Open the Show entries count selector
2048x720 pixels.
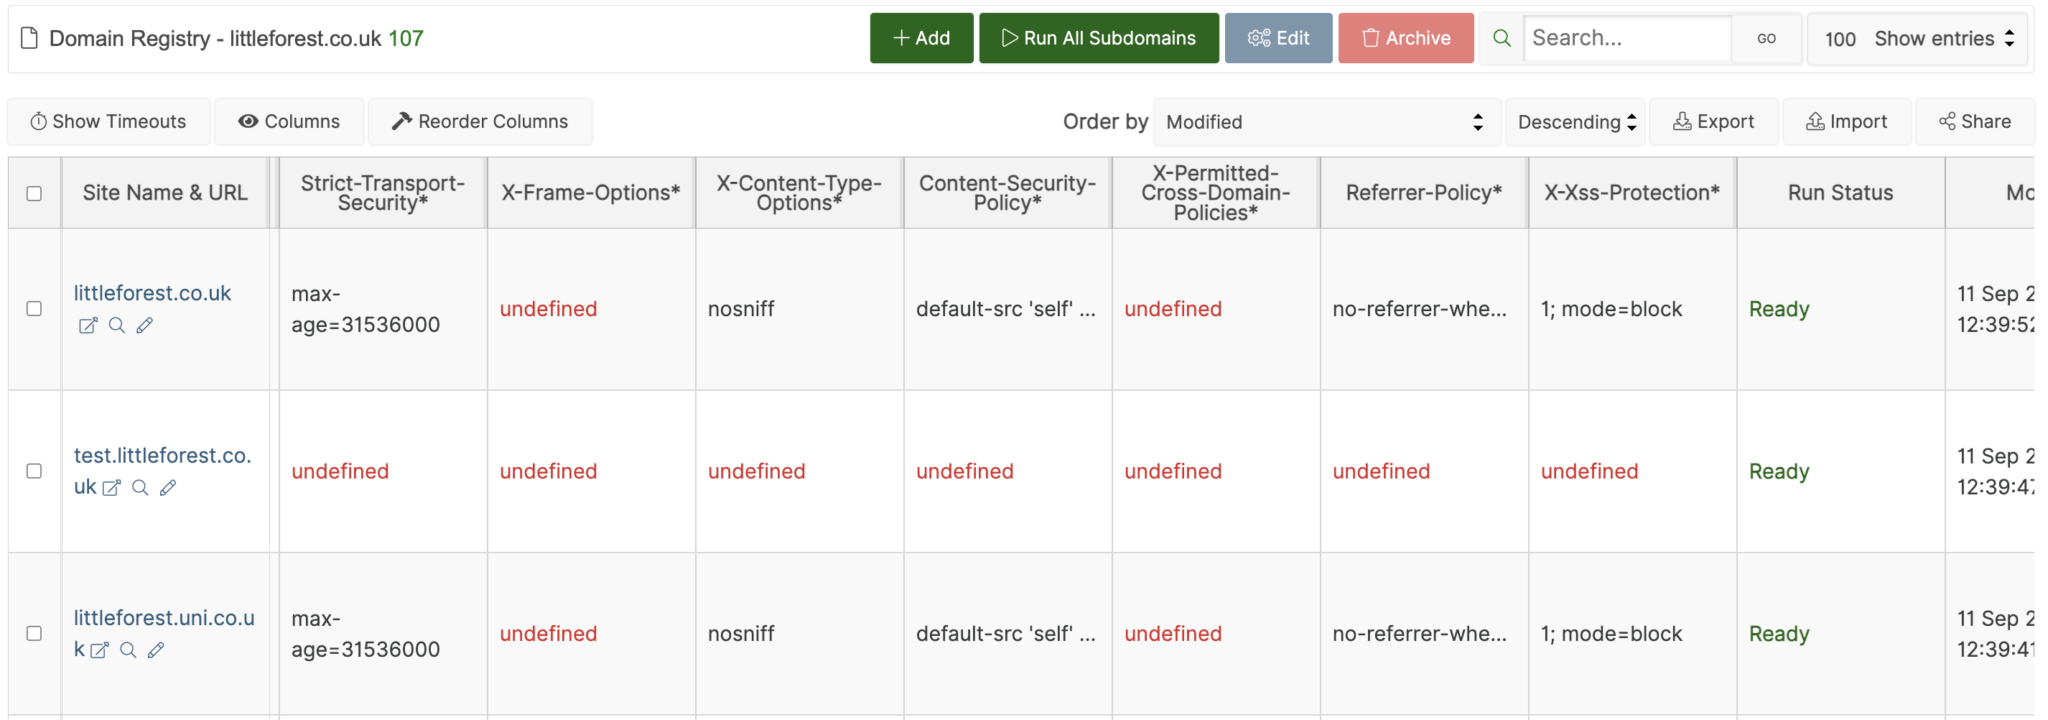[x=1916, y=38]
